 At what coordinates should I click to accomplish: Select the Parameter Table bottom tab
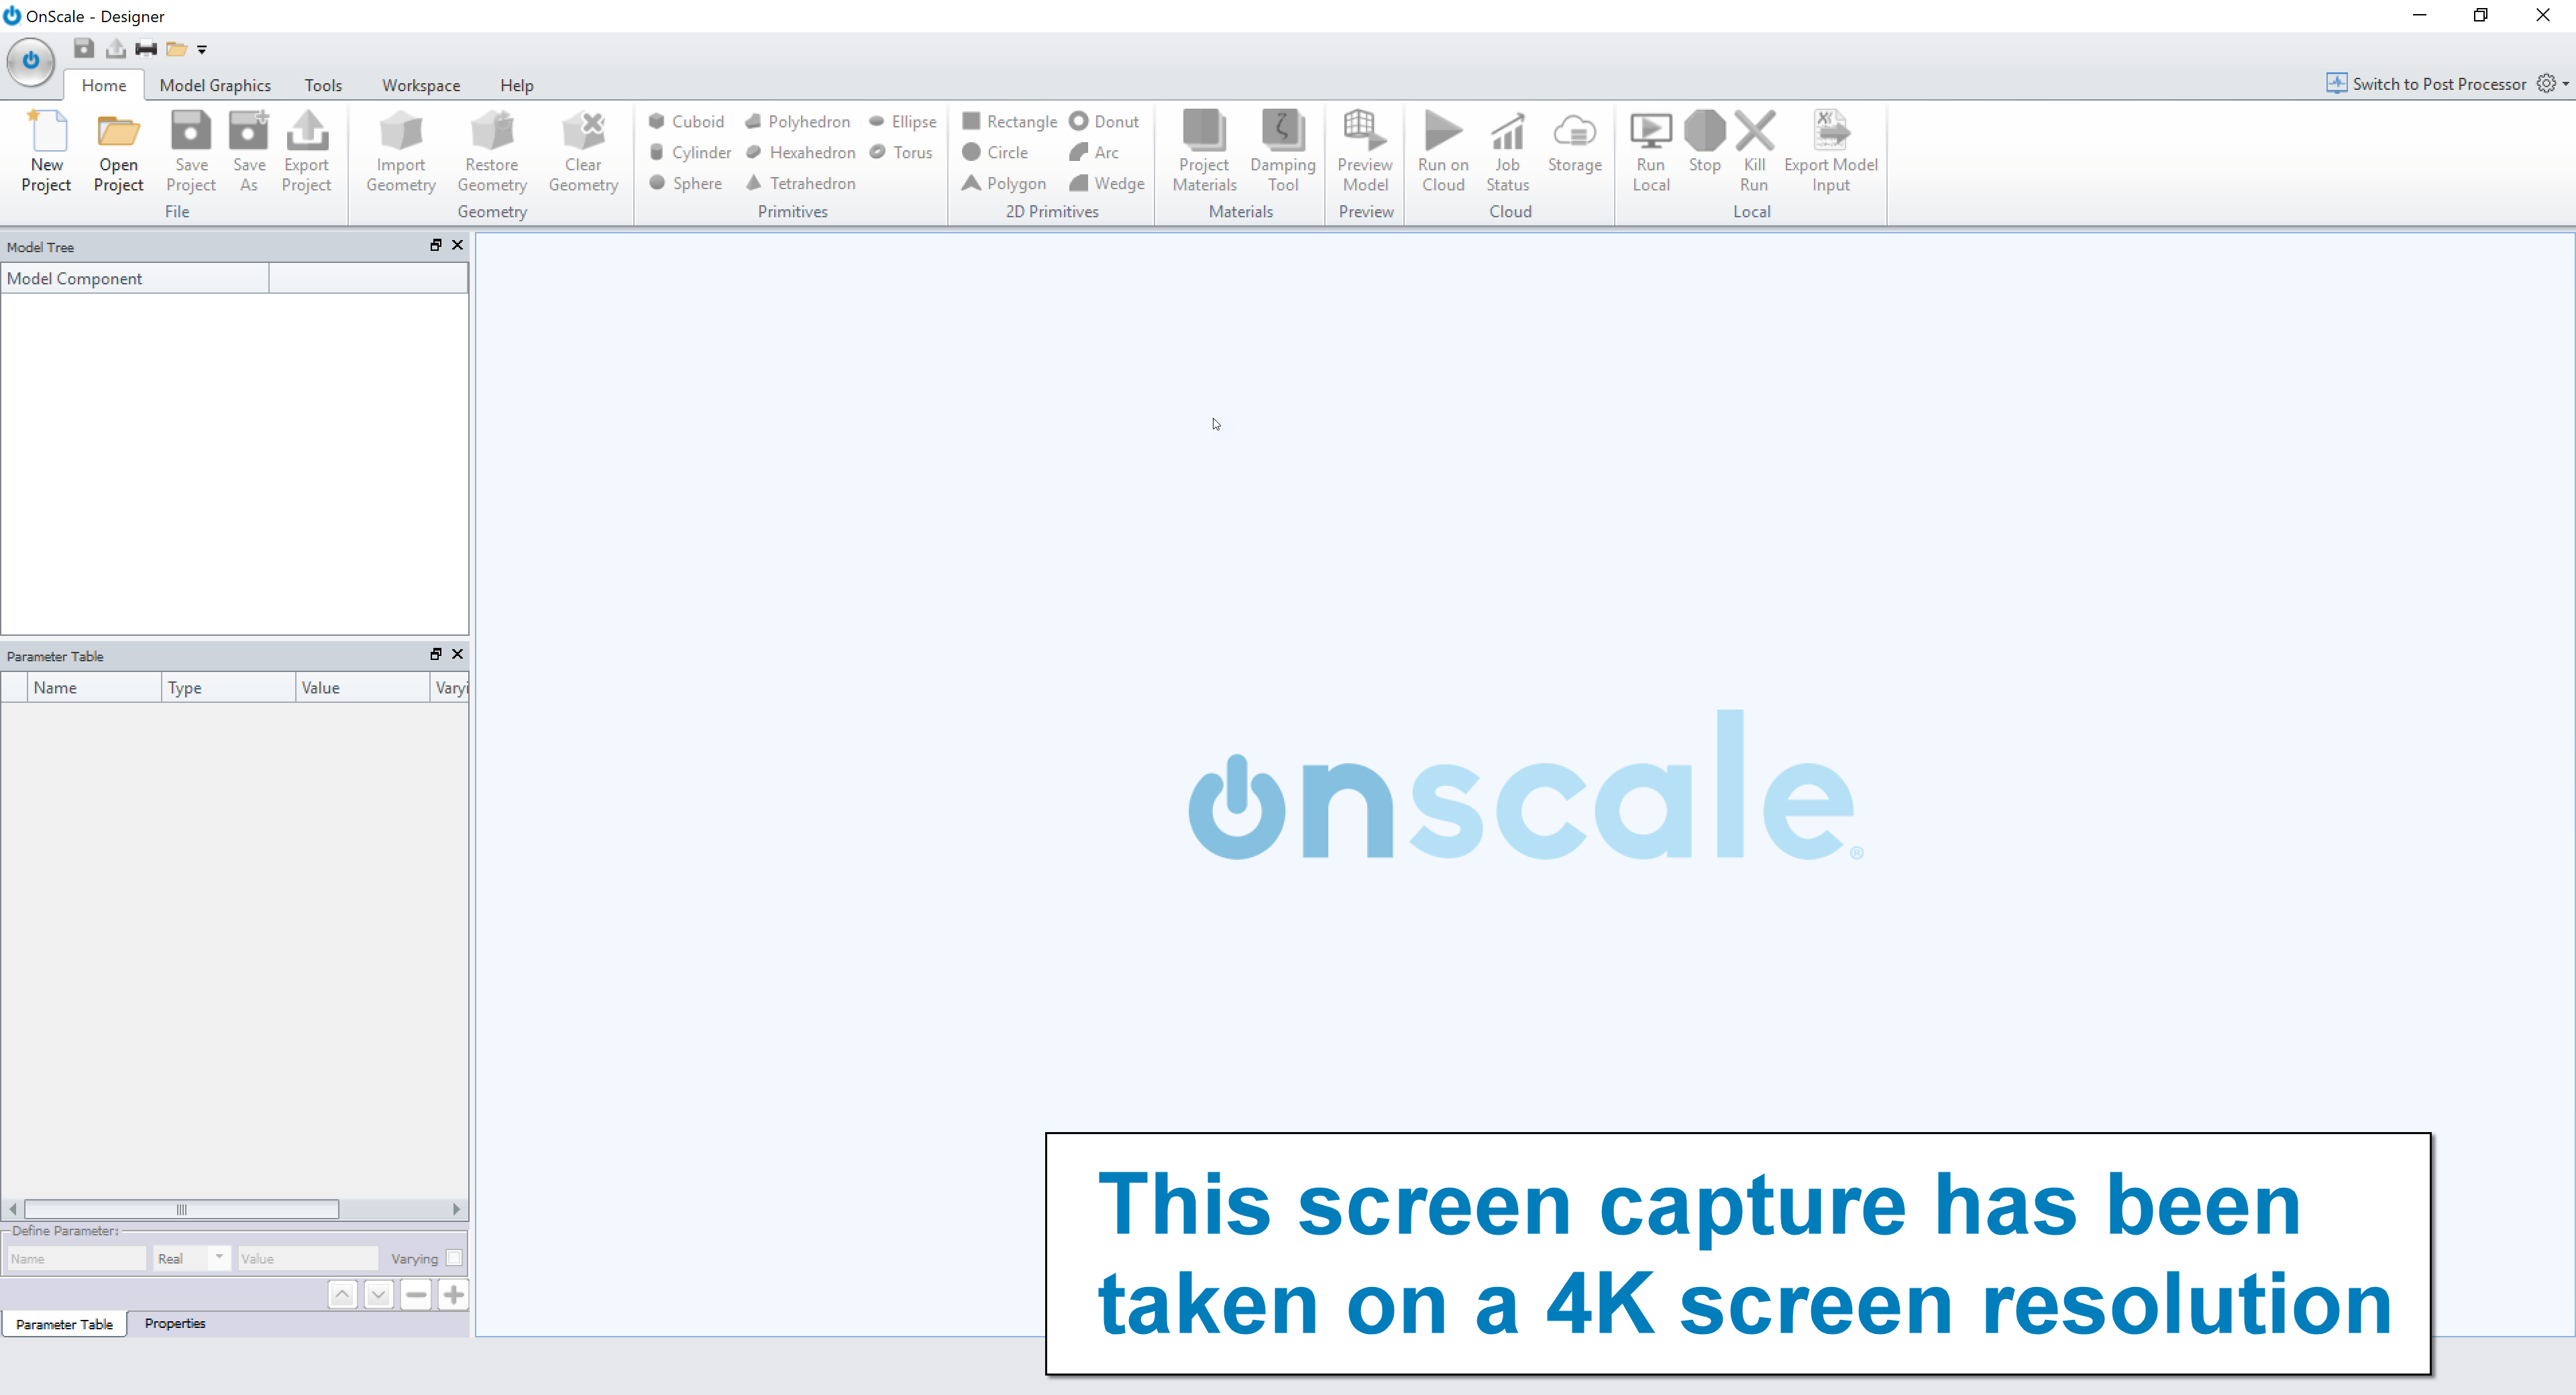pyautogui.click(x=64, y=1324)
